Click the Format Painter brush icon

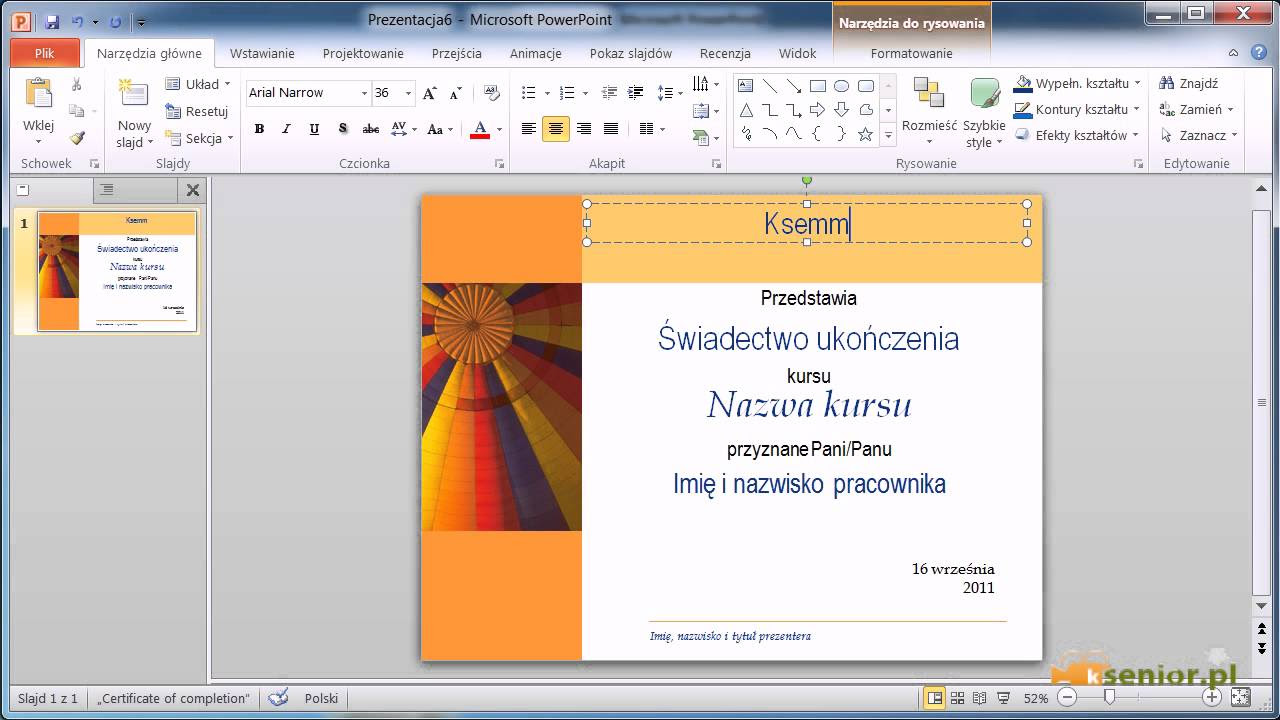coord(77,138)
